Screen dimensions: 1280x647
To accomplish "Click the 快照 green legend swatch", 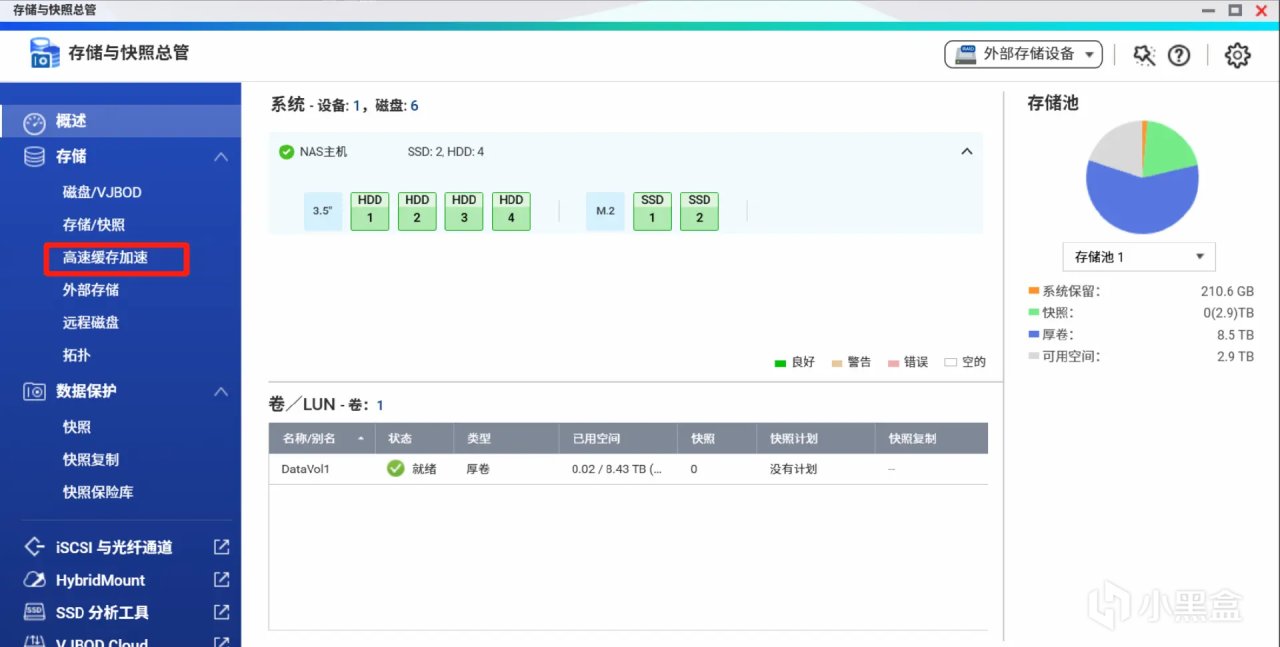I will click(1033, 313).
